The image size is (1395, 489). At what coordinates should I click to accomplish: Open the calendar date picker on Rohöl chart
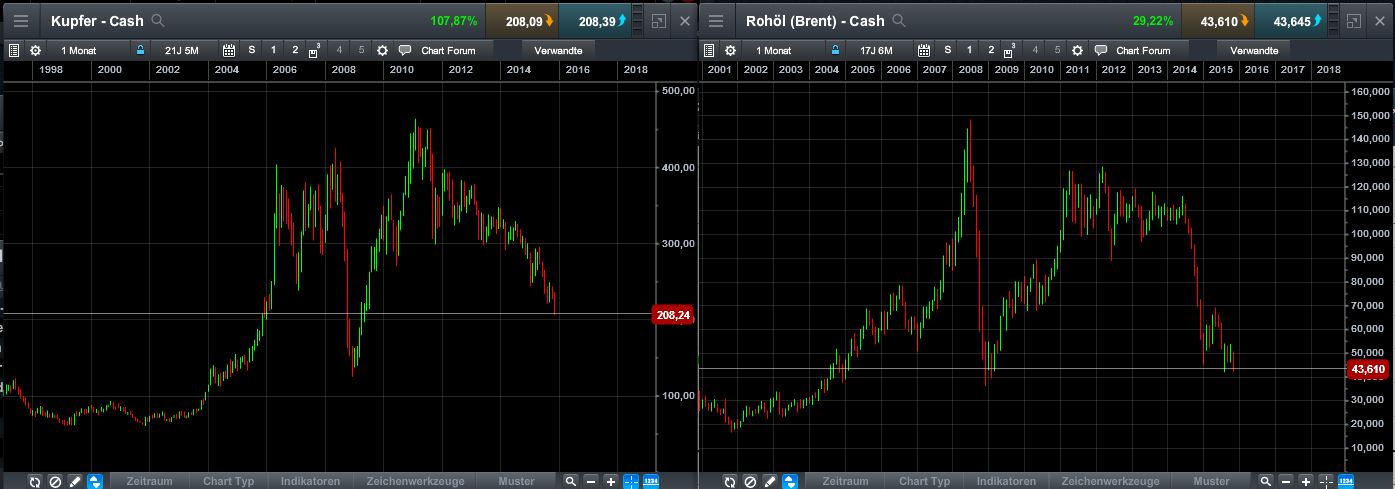coord(924,50)
